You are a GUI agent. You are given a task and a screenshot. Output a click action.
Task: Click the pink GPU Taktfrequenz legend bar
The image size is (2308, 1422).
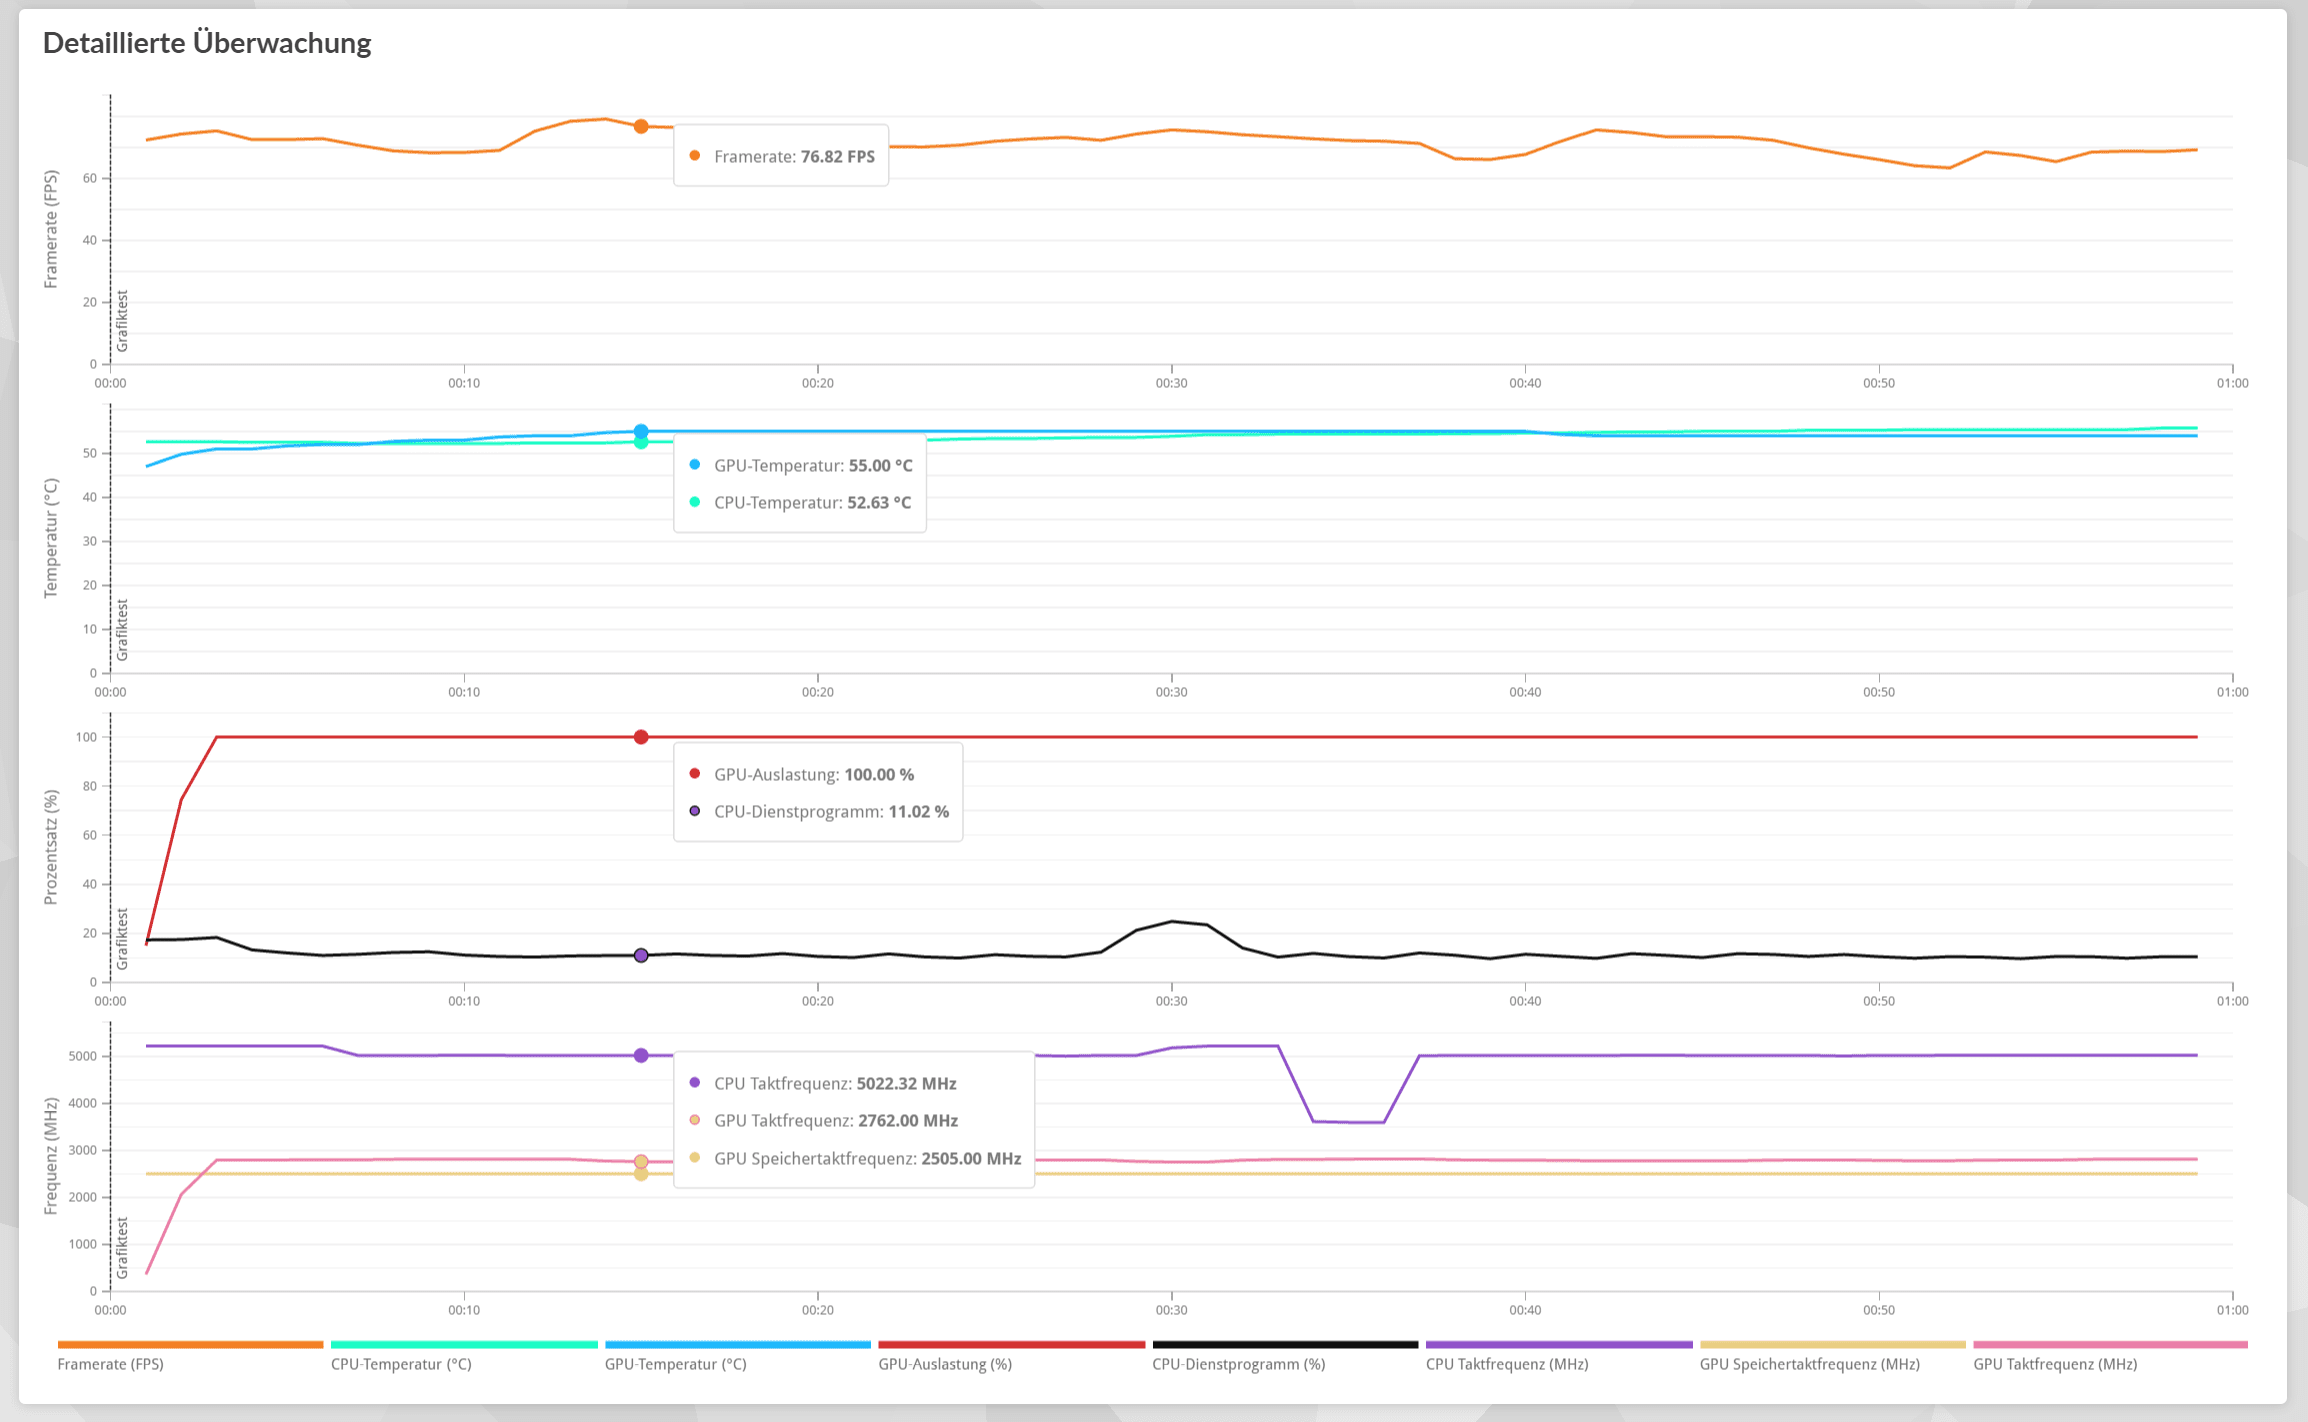point(2110,1345)
